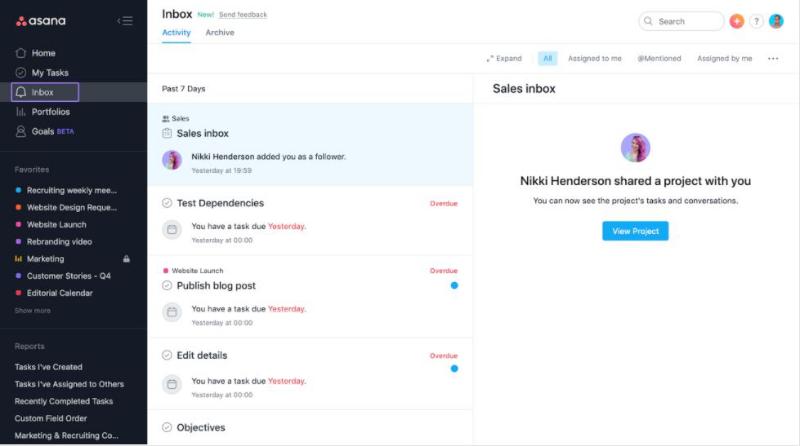The width and height of the screenshot is (800, 446).
Task: Open the Publish blog post title
Action: (x=216, y=285)
